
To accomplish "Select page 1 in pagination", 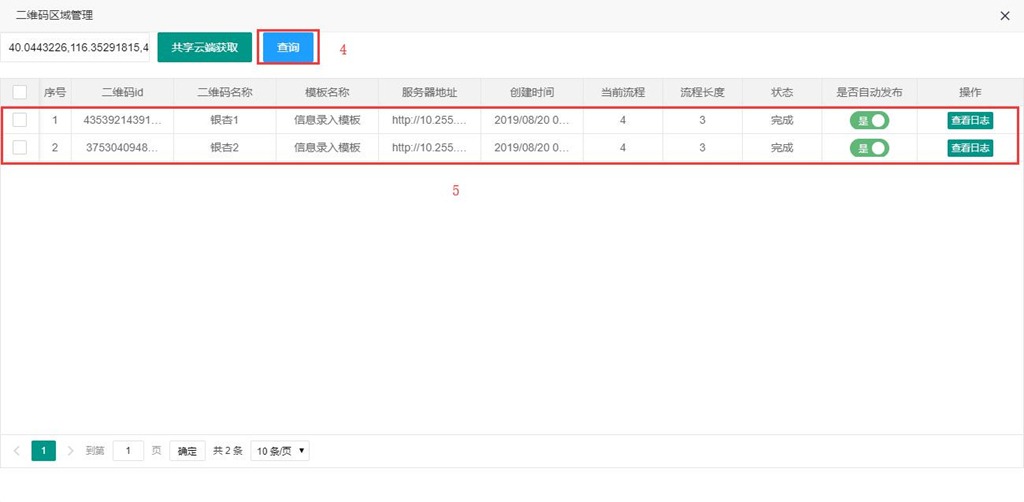I will pos(43,451).
